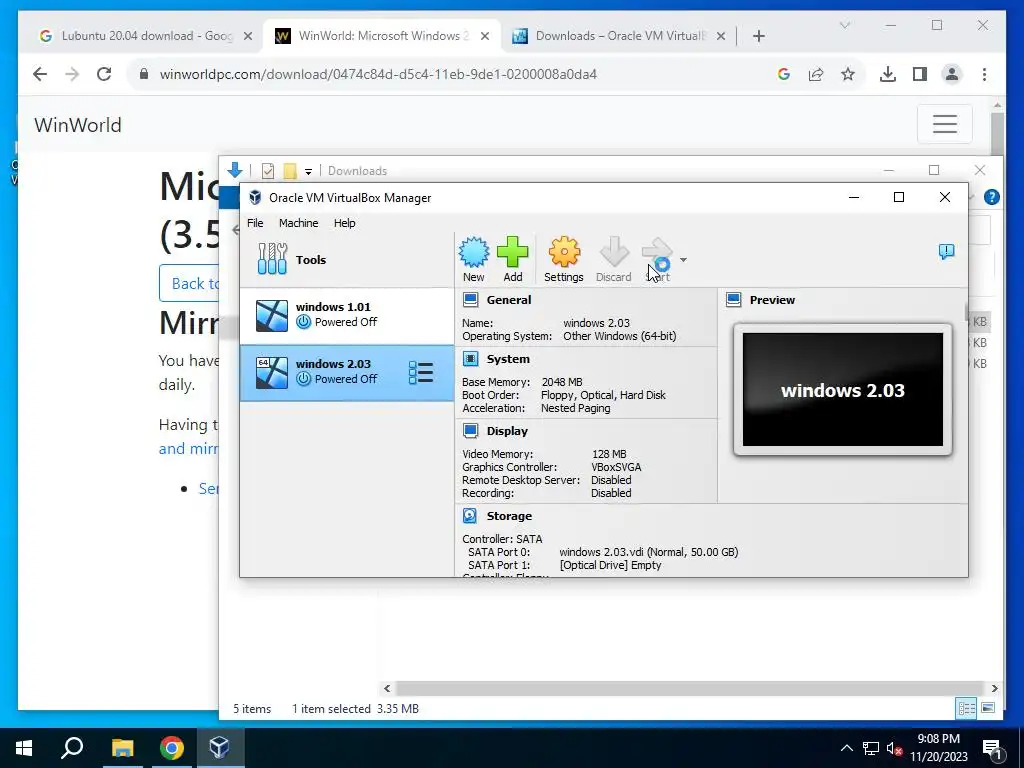Viewport: 1024px width, 768px height.
Task: Expand the Start button dropdown arrow
Action: point(683,260)
